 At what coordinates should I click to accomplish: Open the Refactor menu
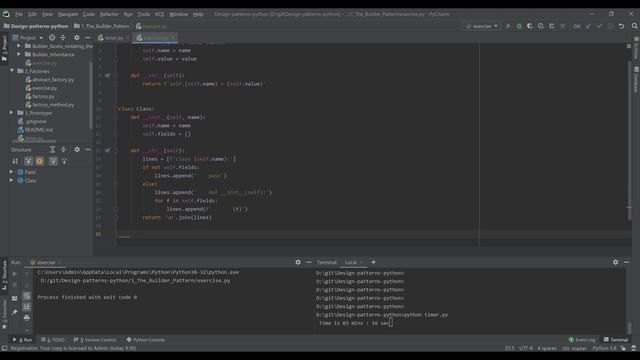[x=109, y=14]
